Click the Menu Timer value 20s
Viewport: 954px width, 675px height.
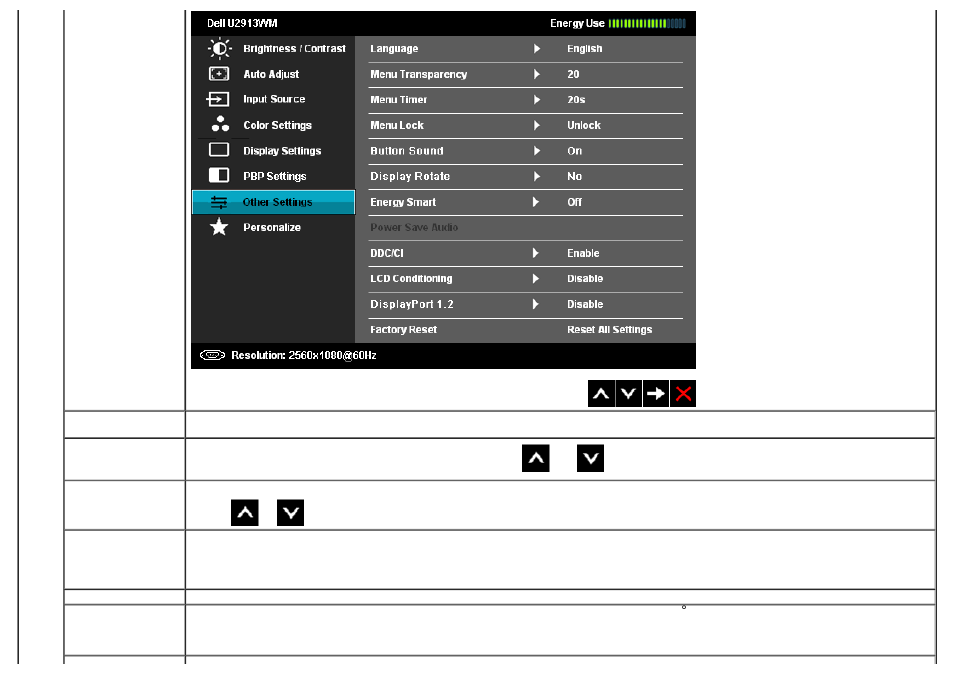(576, 99)
